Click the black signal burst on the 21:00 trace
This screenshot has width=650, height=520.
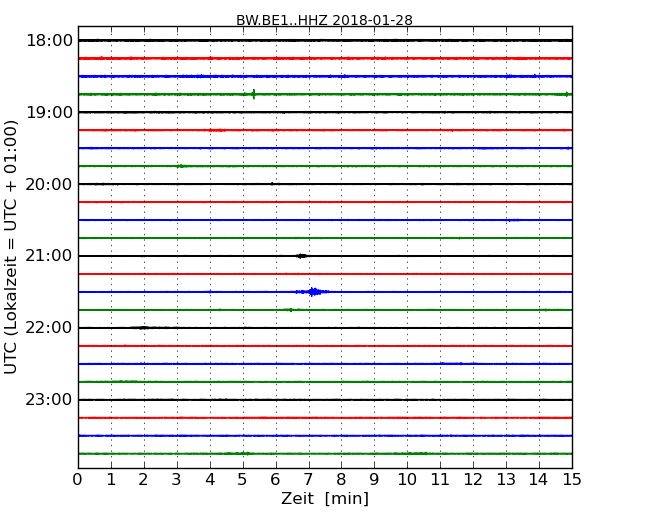(302, 256)
